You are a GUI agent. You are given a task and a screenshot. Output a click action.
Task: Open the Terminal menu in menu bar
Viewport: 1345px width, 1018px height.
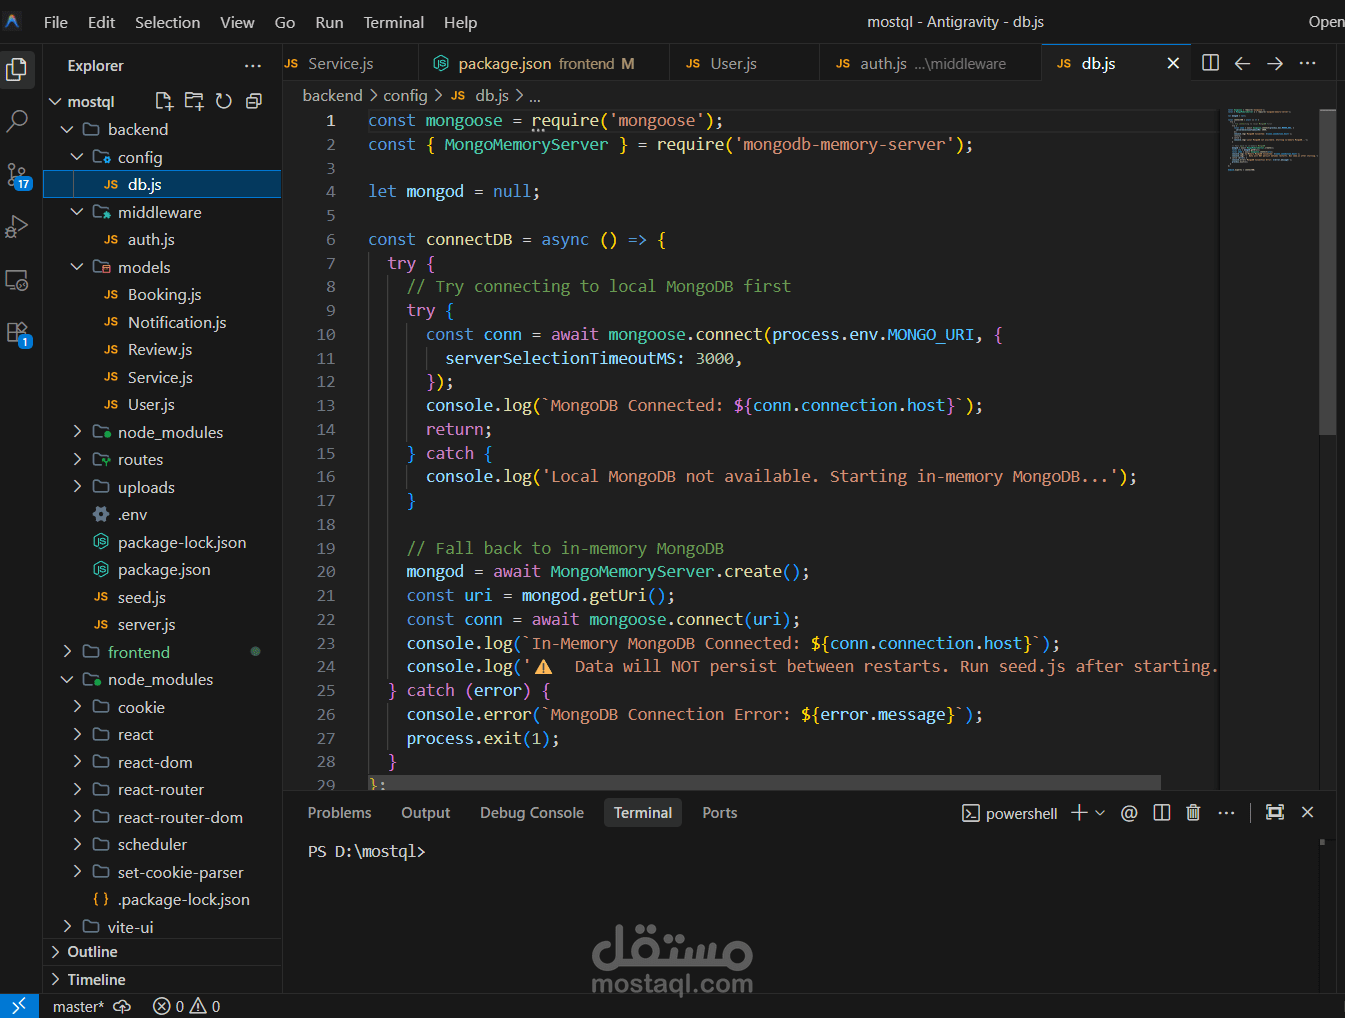pyautogui.click(x=393, y=22)
